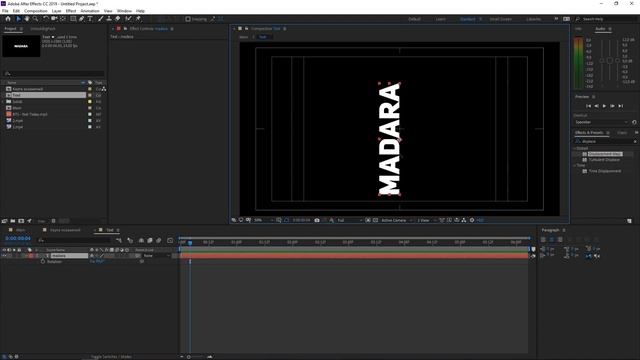Click the Composition Mini-Flowchart icon in timeline
This screenshot has width=640, height=360.
click(119, 240)
